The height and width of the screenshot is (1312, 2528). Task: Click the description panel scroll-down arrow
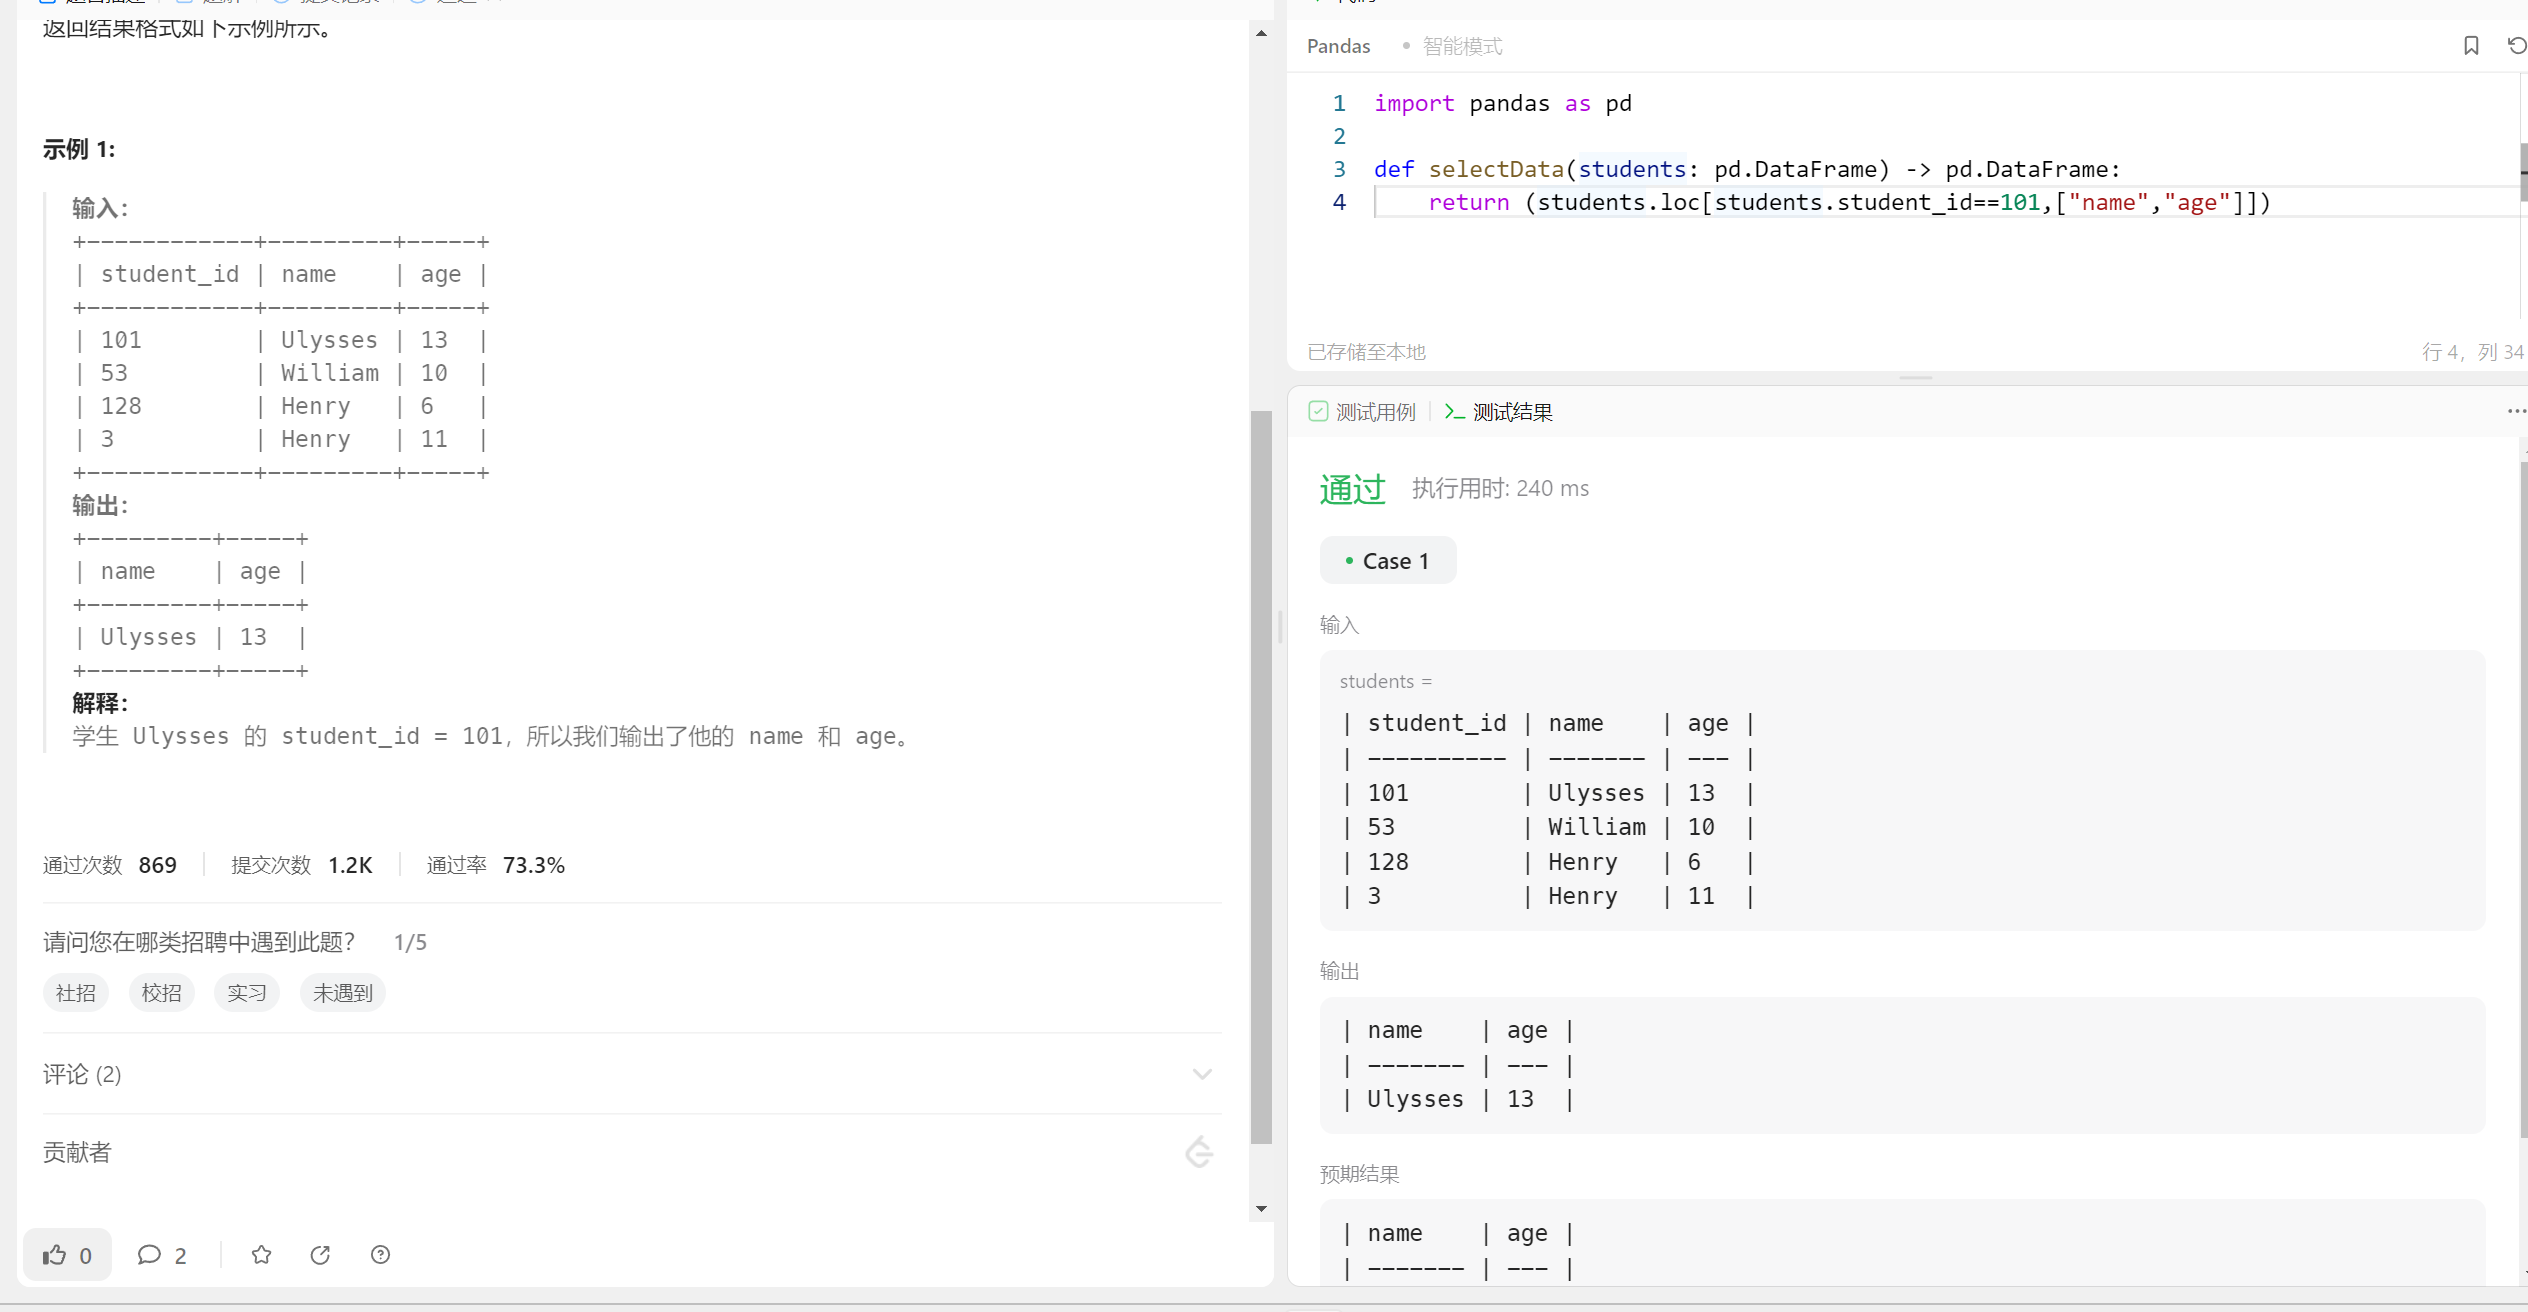(1261, 1209)
